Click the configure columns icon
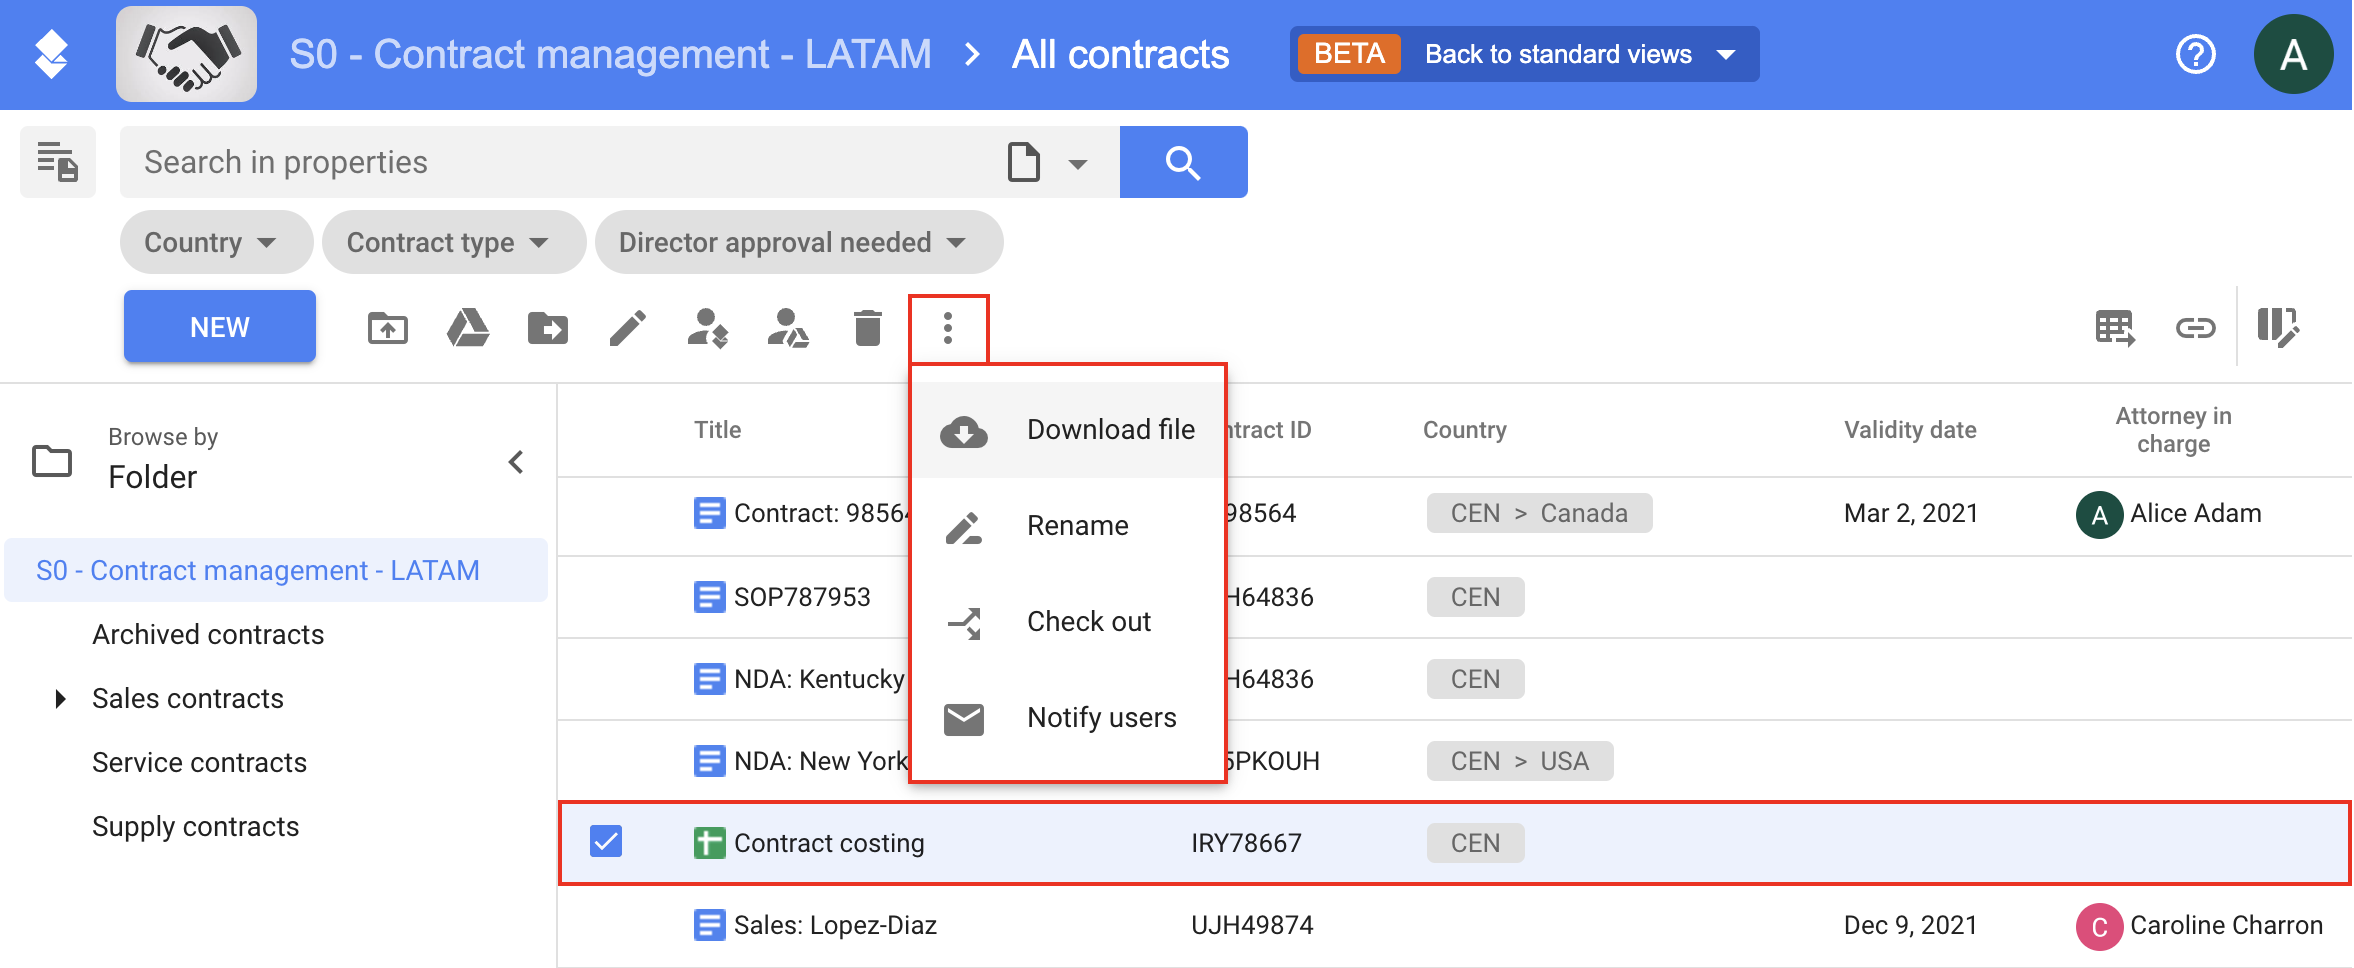Viewport: 2354px width, 968px height. click(2278, 328)
